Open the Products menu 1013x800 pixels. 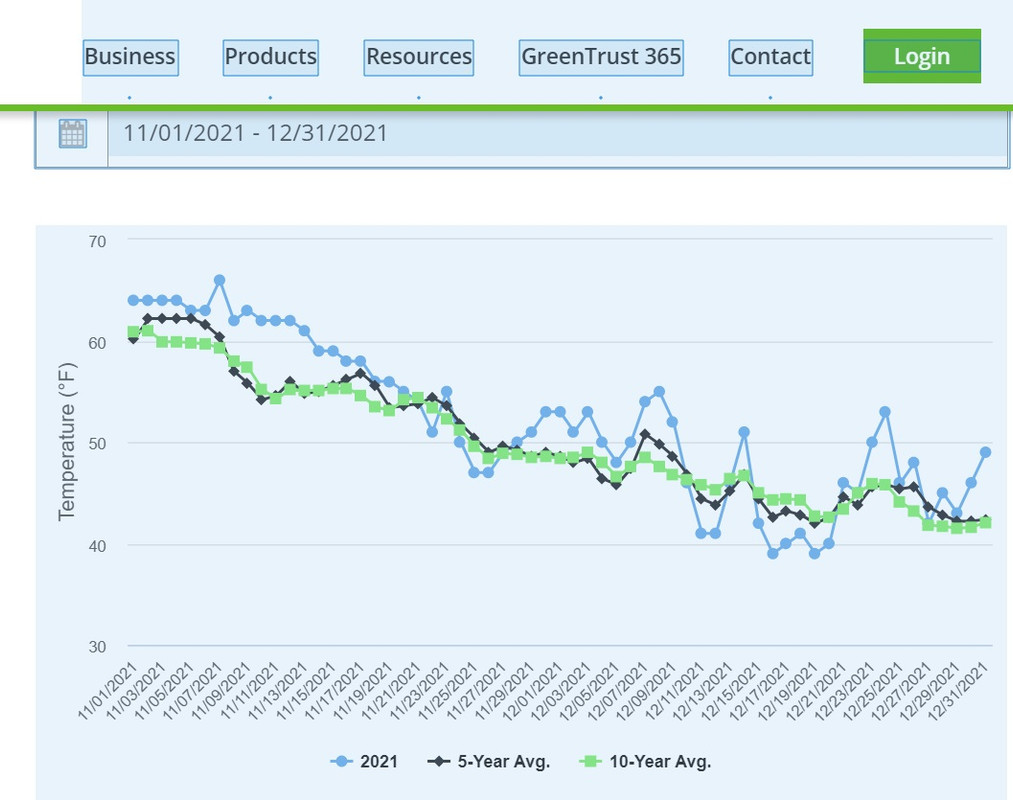271,58
